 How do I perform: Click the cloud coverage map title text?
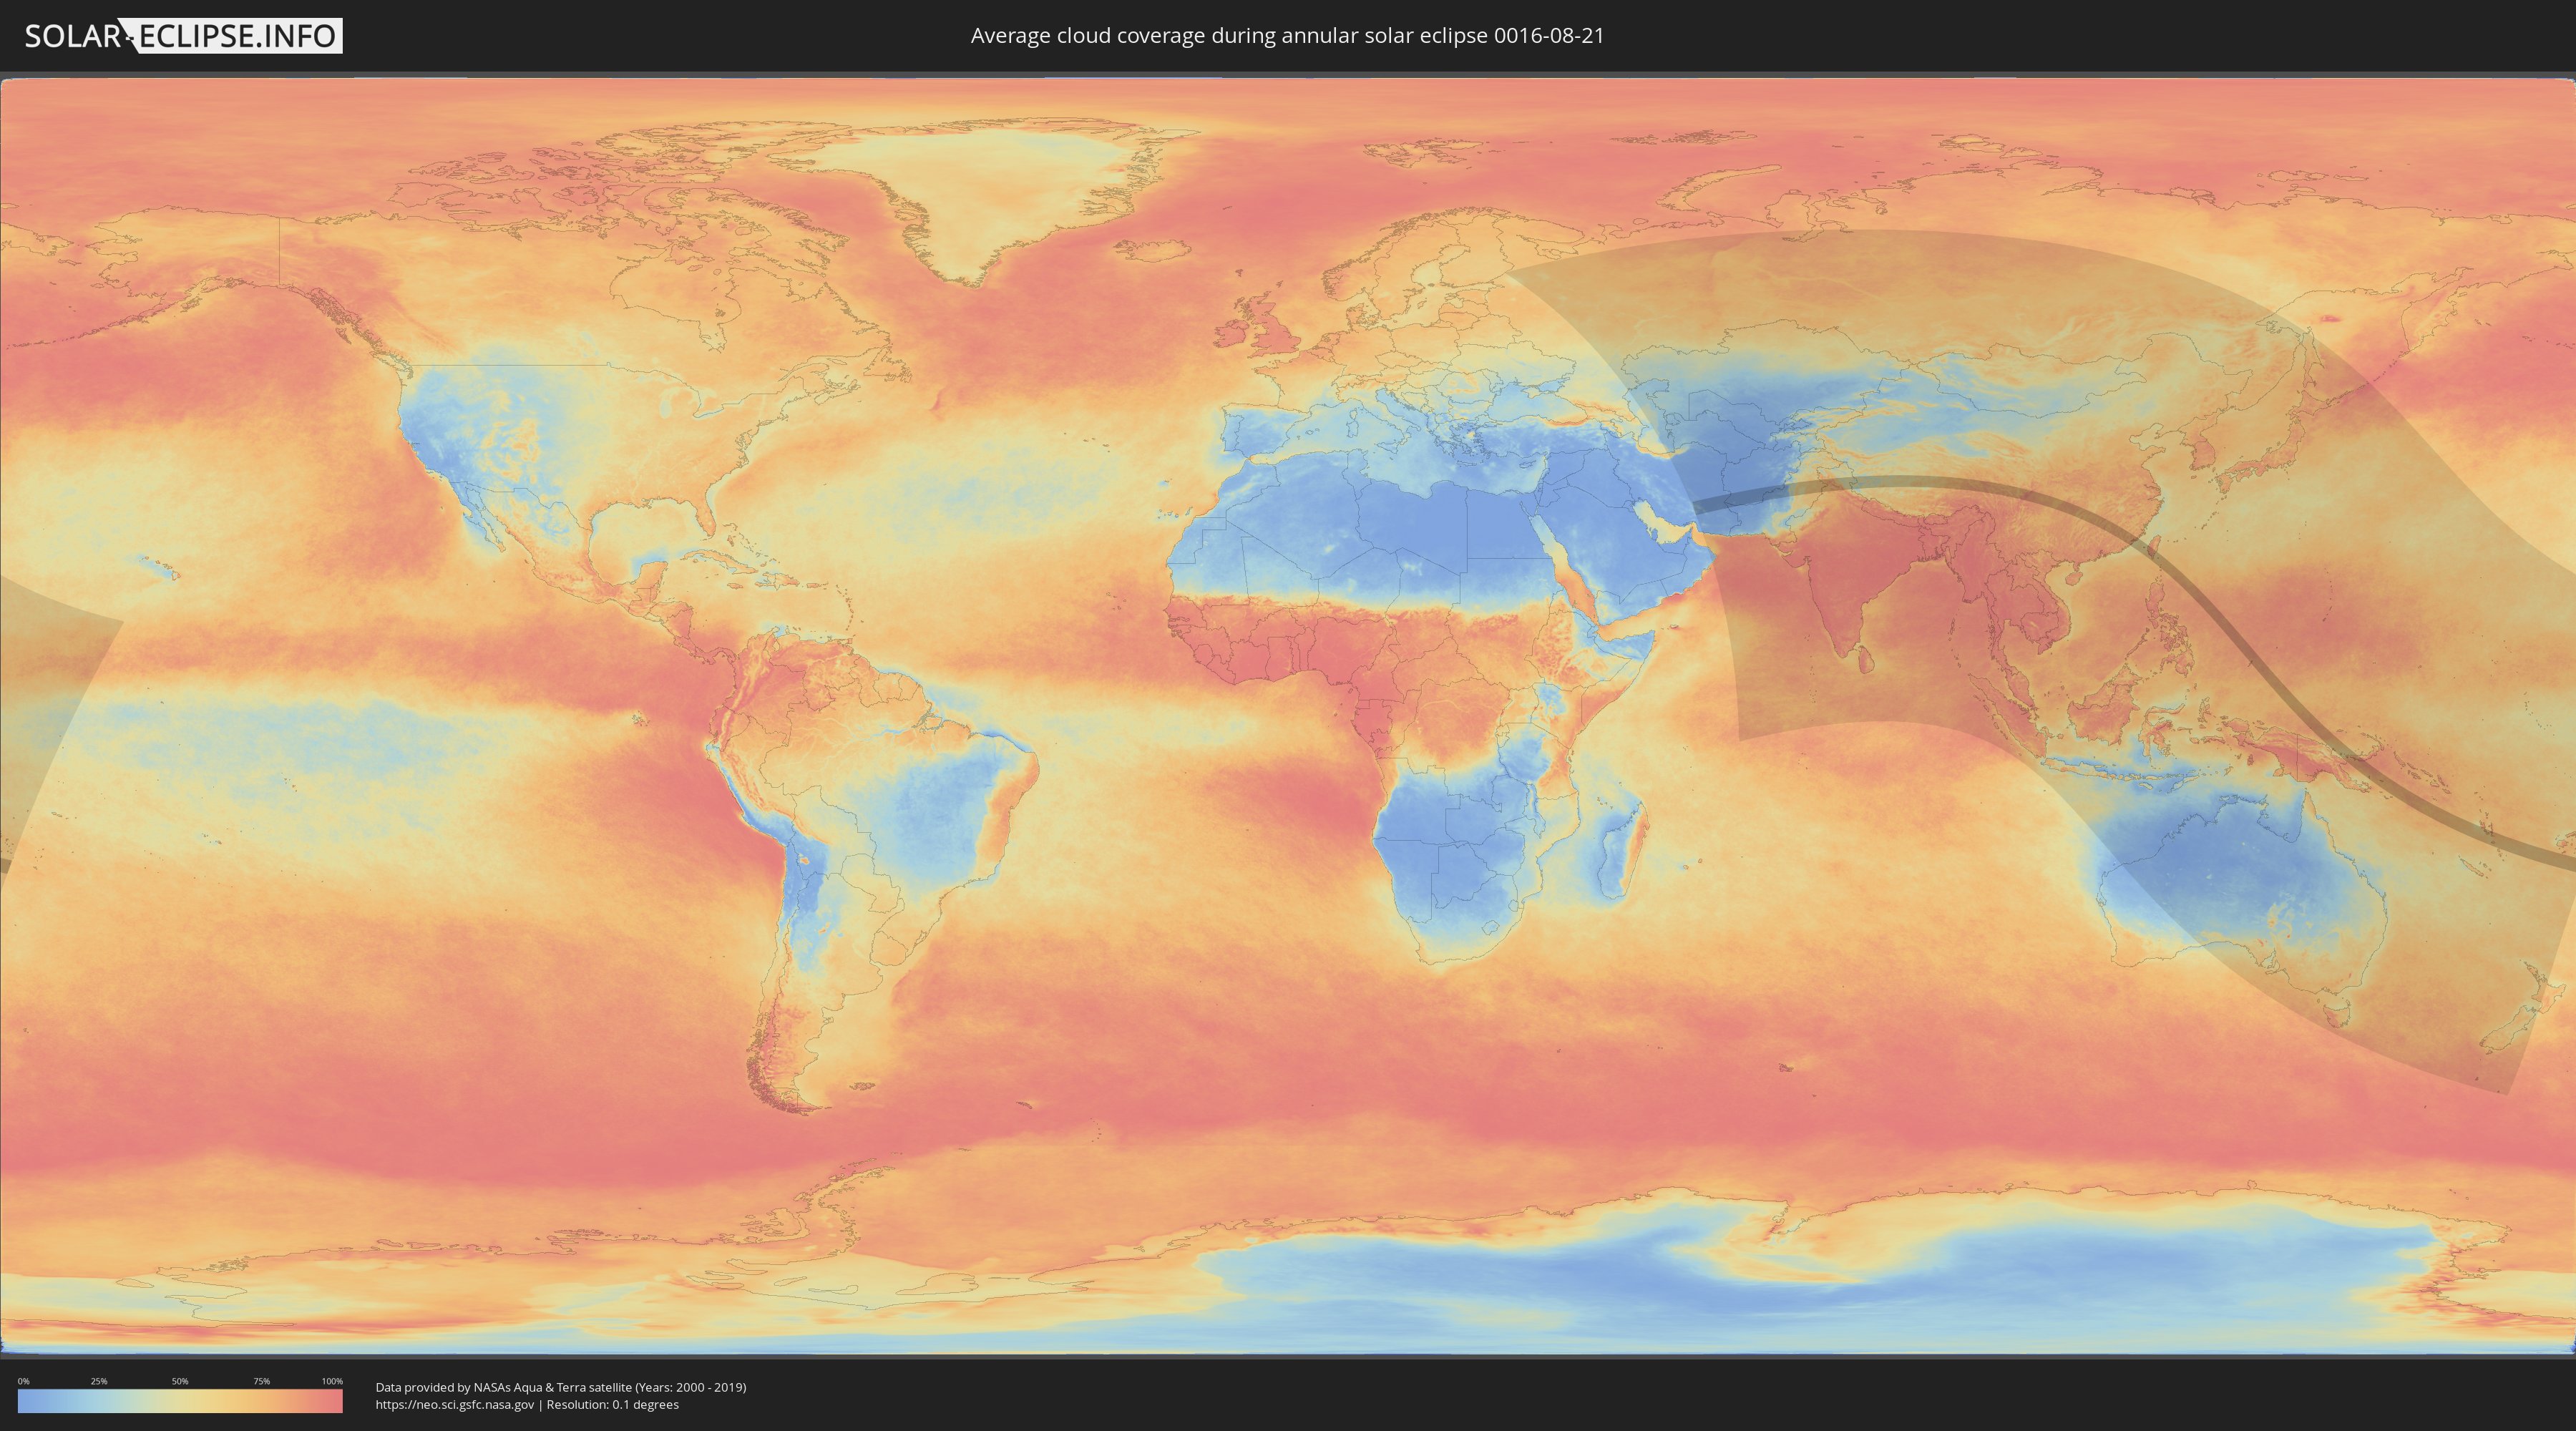[x=1287, y=36]
